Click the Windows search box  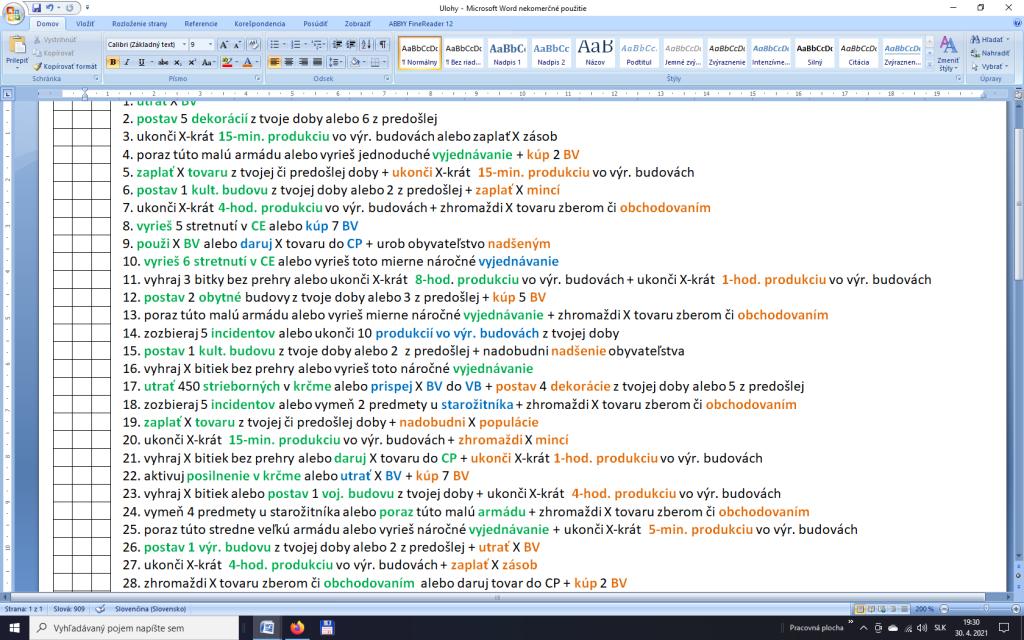click(134, 628)
